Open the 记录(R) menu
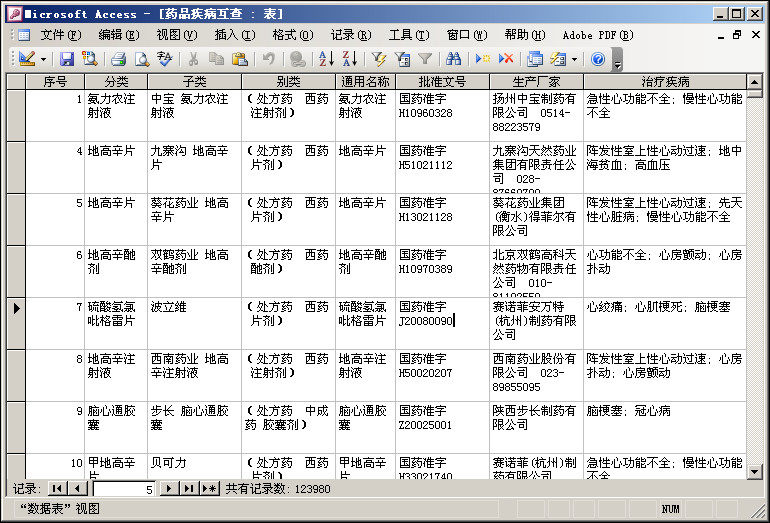The image size is (770, 523). (x=351, y=35)
